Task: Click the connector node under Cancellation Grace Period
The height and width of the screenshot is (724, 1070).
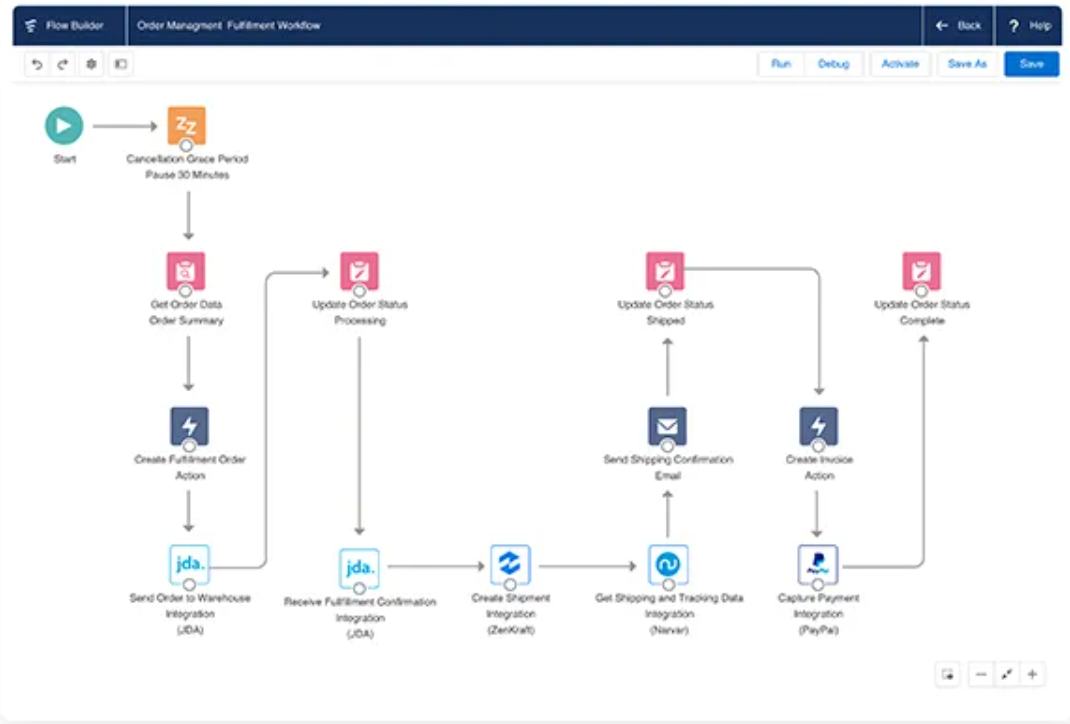Action: [186, 145]
